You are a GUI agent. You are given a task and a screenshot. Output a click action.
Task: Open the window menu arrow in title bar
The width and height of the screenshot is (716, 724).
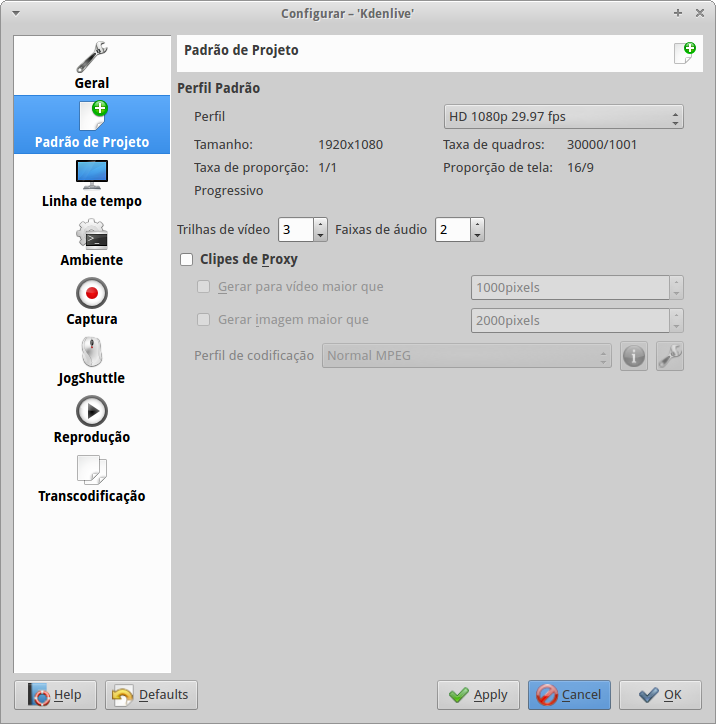tap(15, 13)
